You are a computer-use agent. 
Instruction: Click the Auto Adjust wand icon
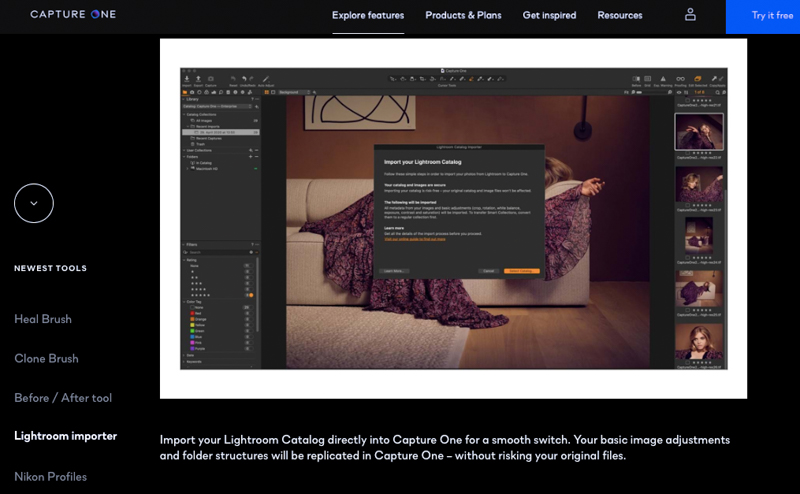(266, 79)
